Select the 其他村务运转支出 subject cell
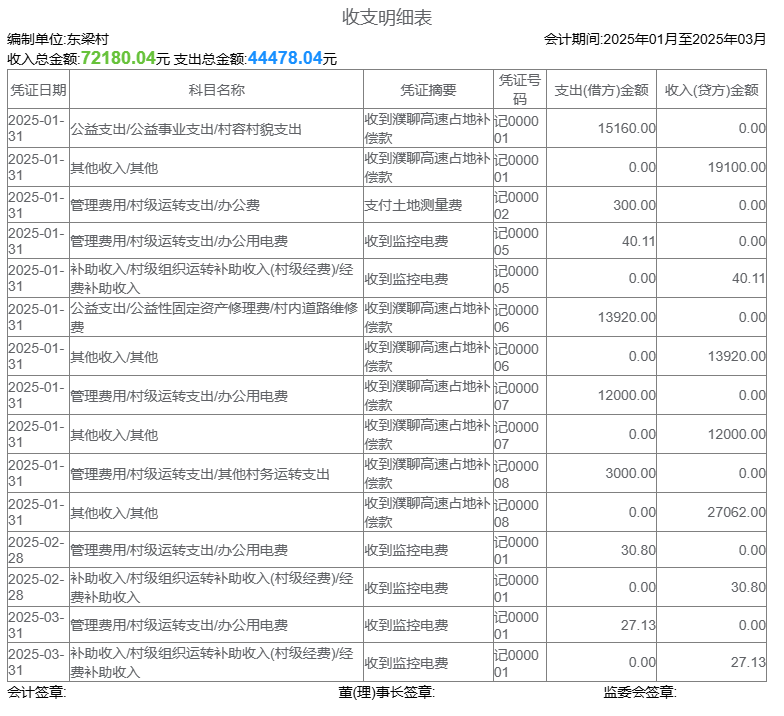The height and width of the screenshot is (716, 784). point(200,474)
